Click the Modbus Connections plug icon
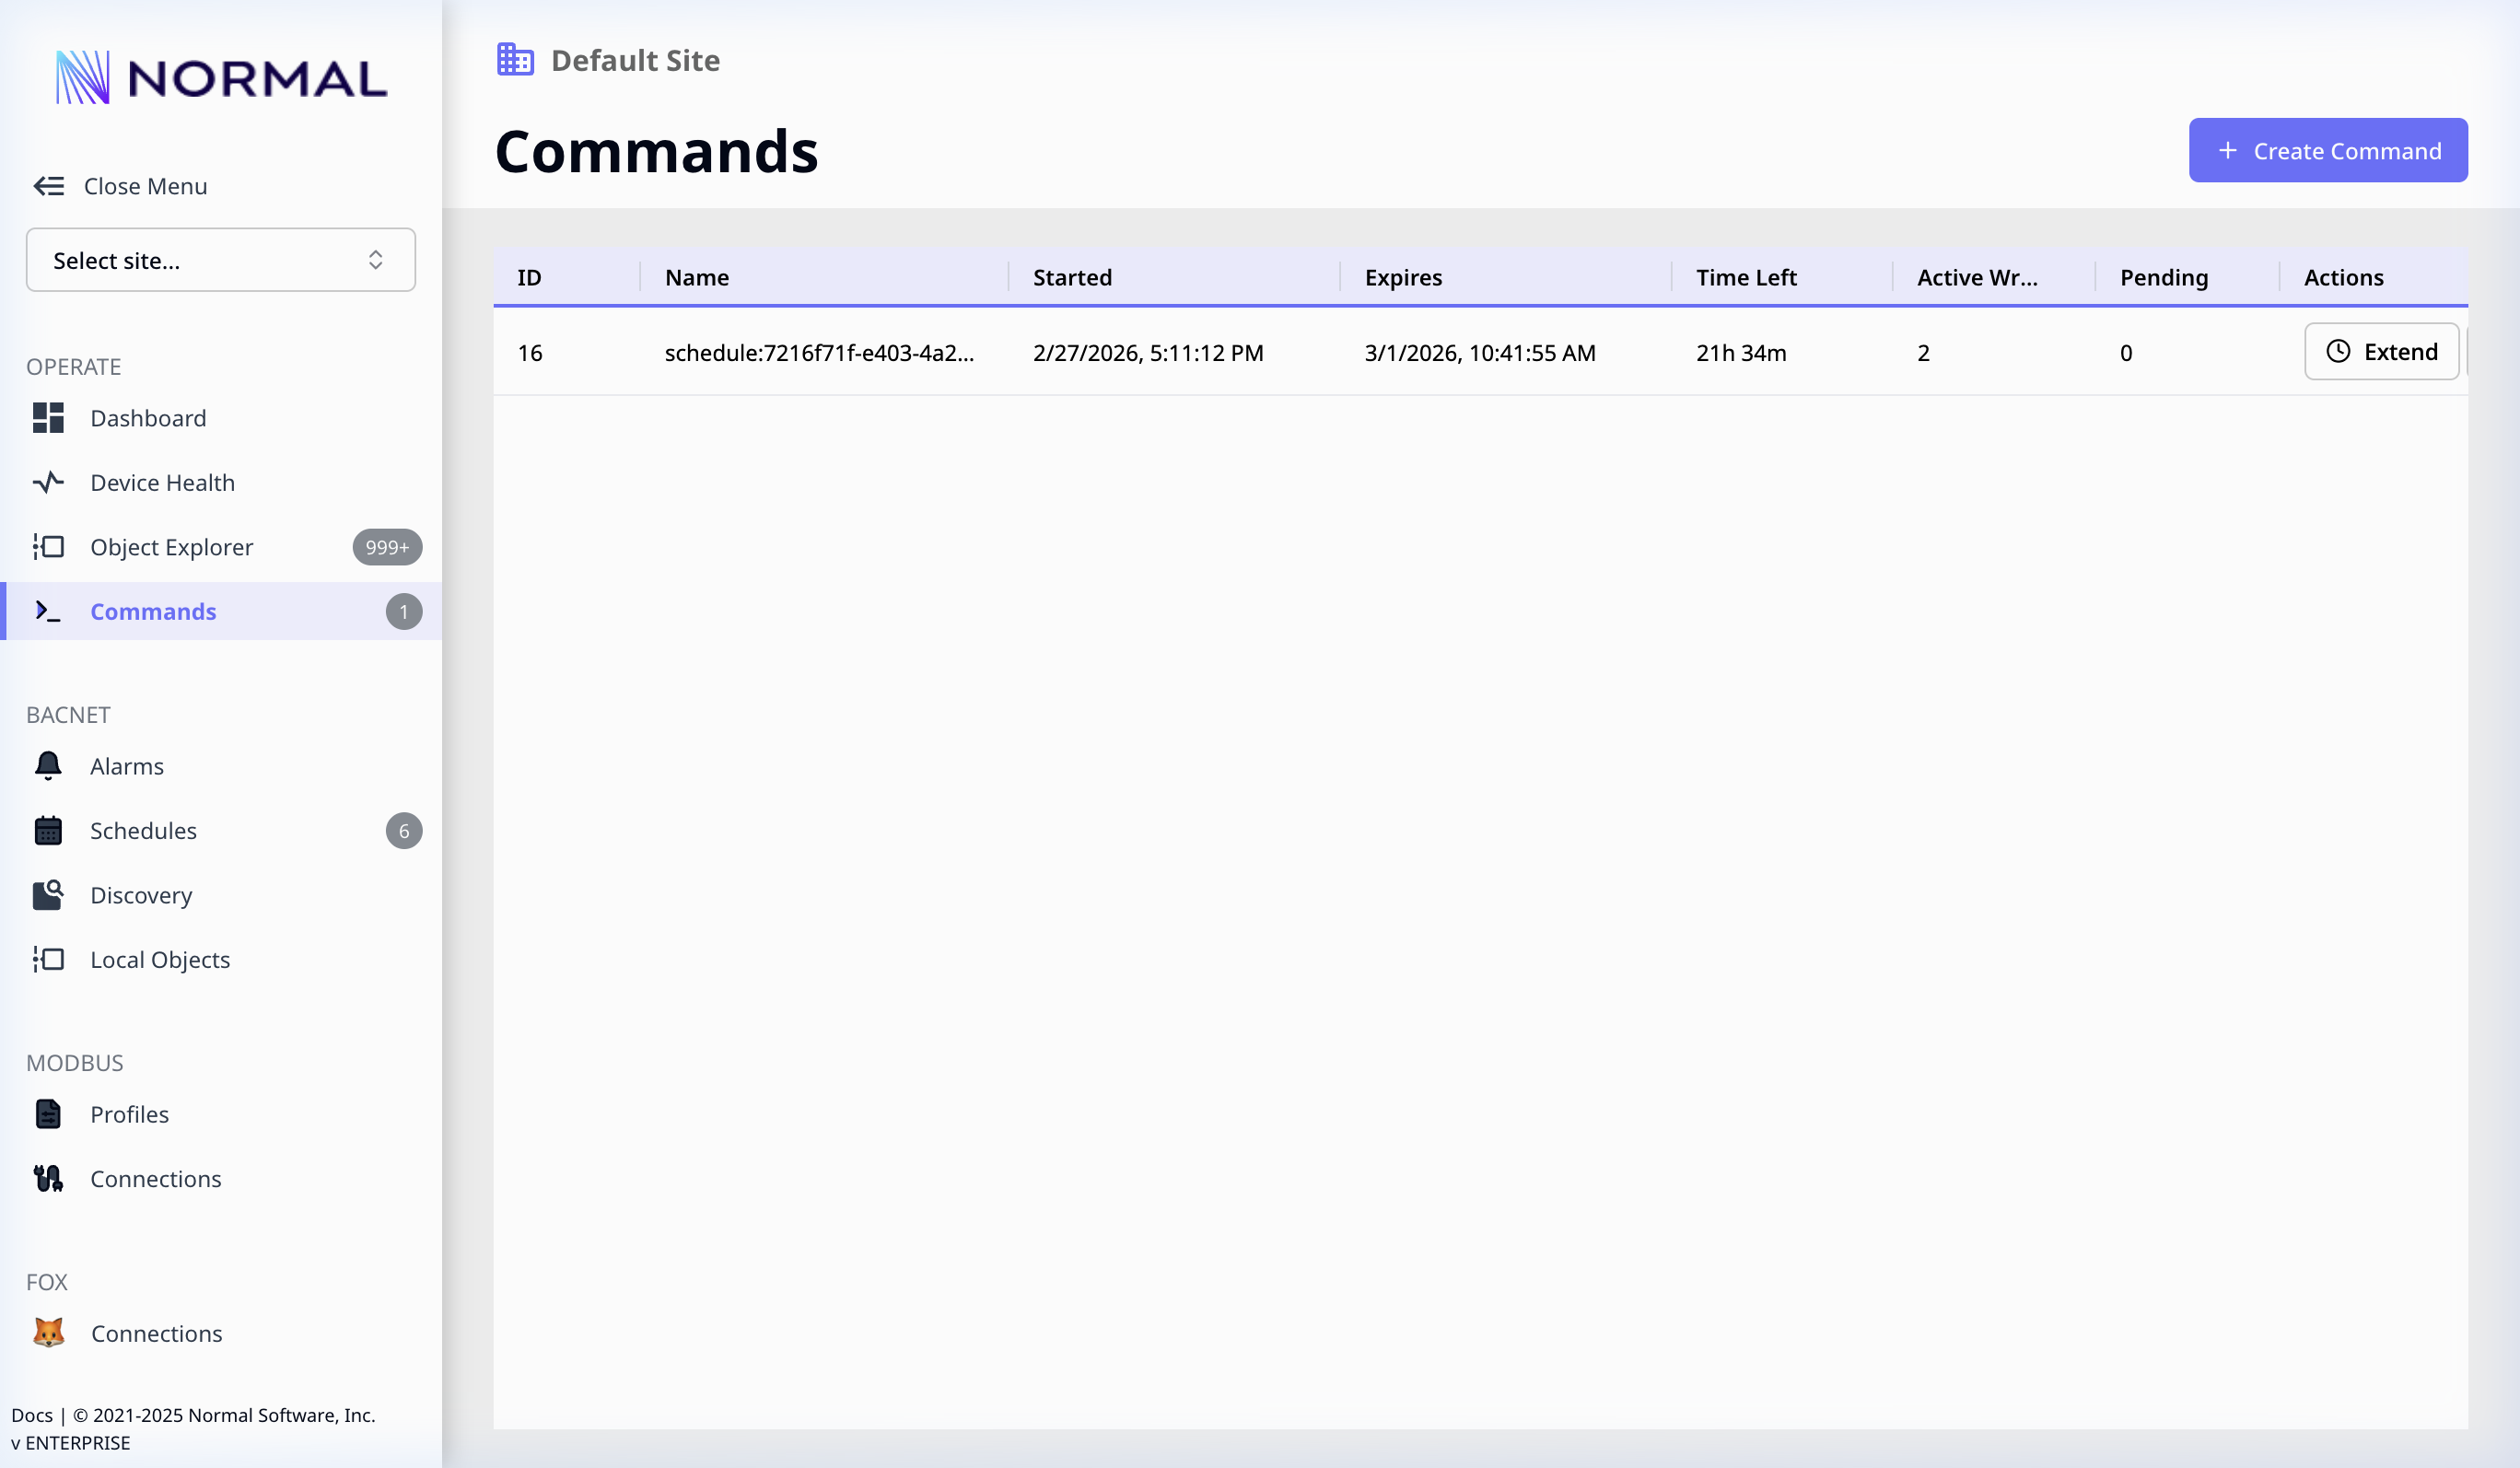The height and width of the screenshot is (1468, 2520). 48,1178
